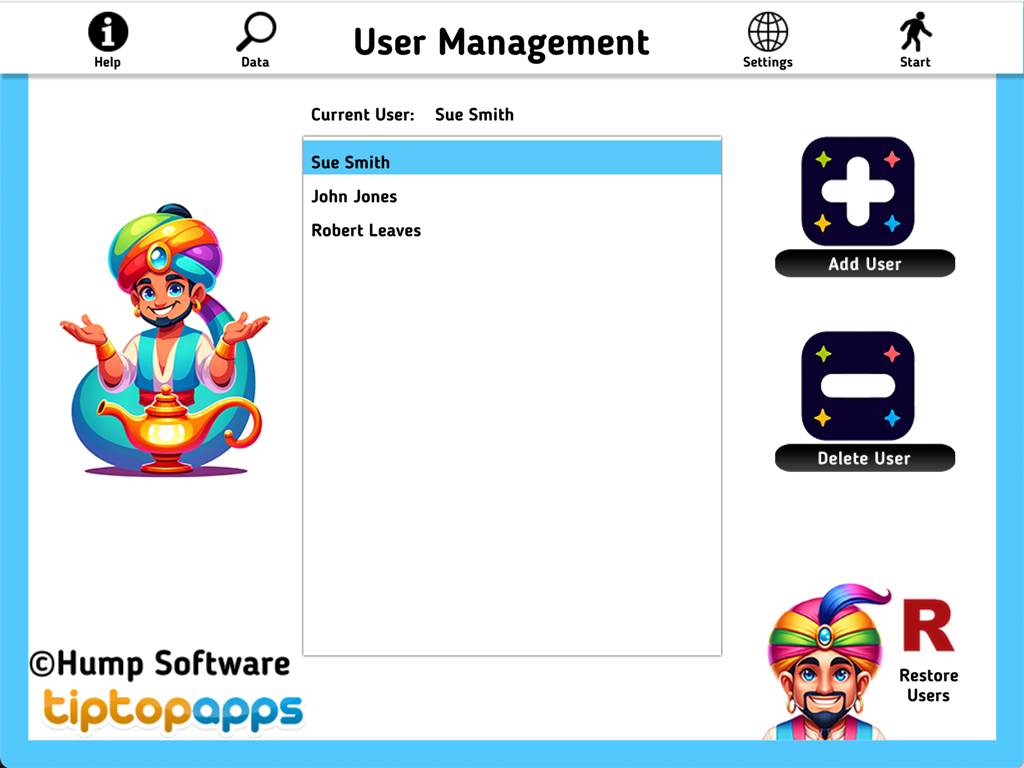Viewport: 1024px width, 768px height.
Task: Activate the Restore Users function
Action: click(x=928, y=685)
